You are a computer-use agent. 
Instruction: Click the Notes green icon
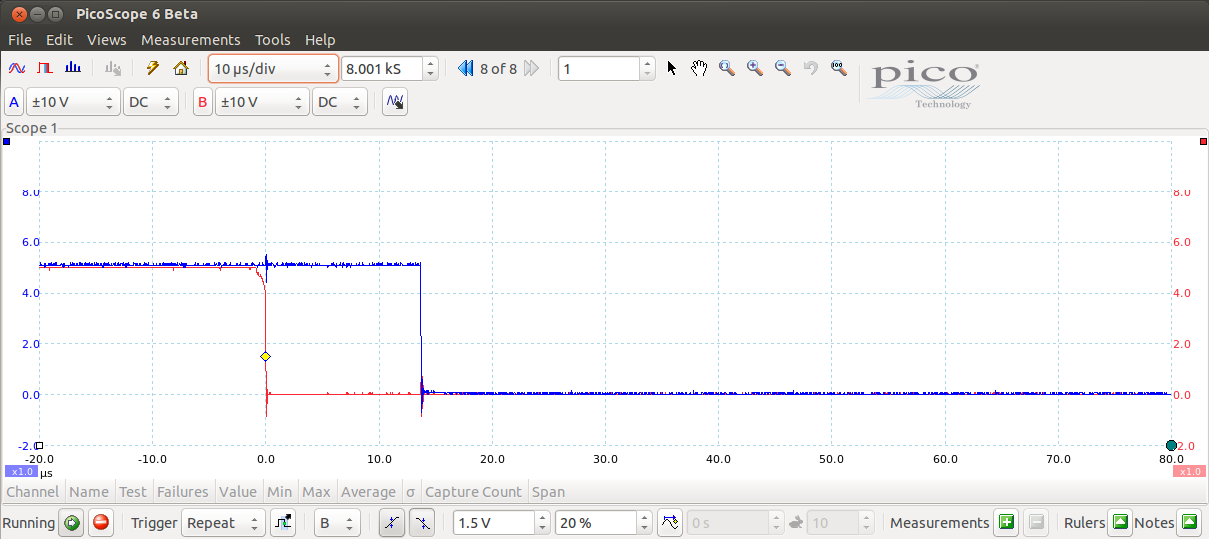[x=1189, y=522]
